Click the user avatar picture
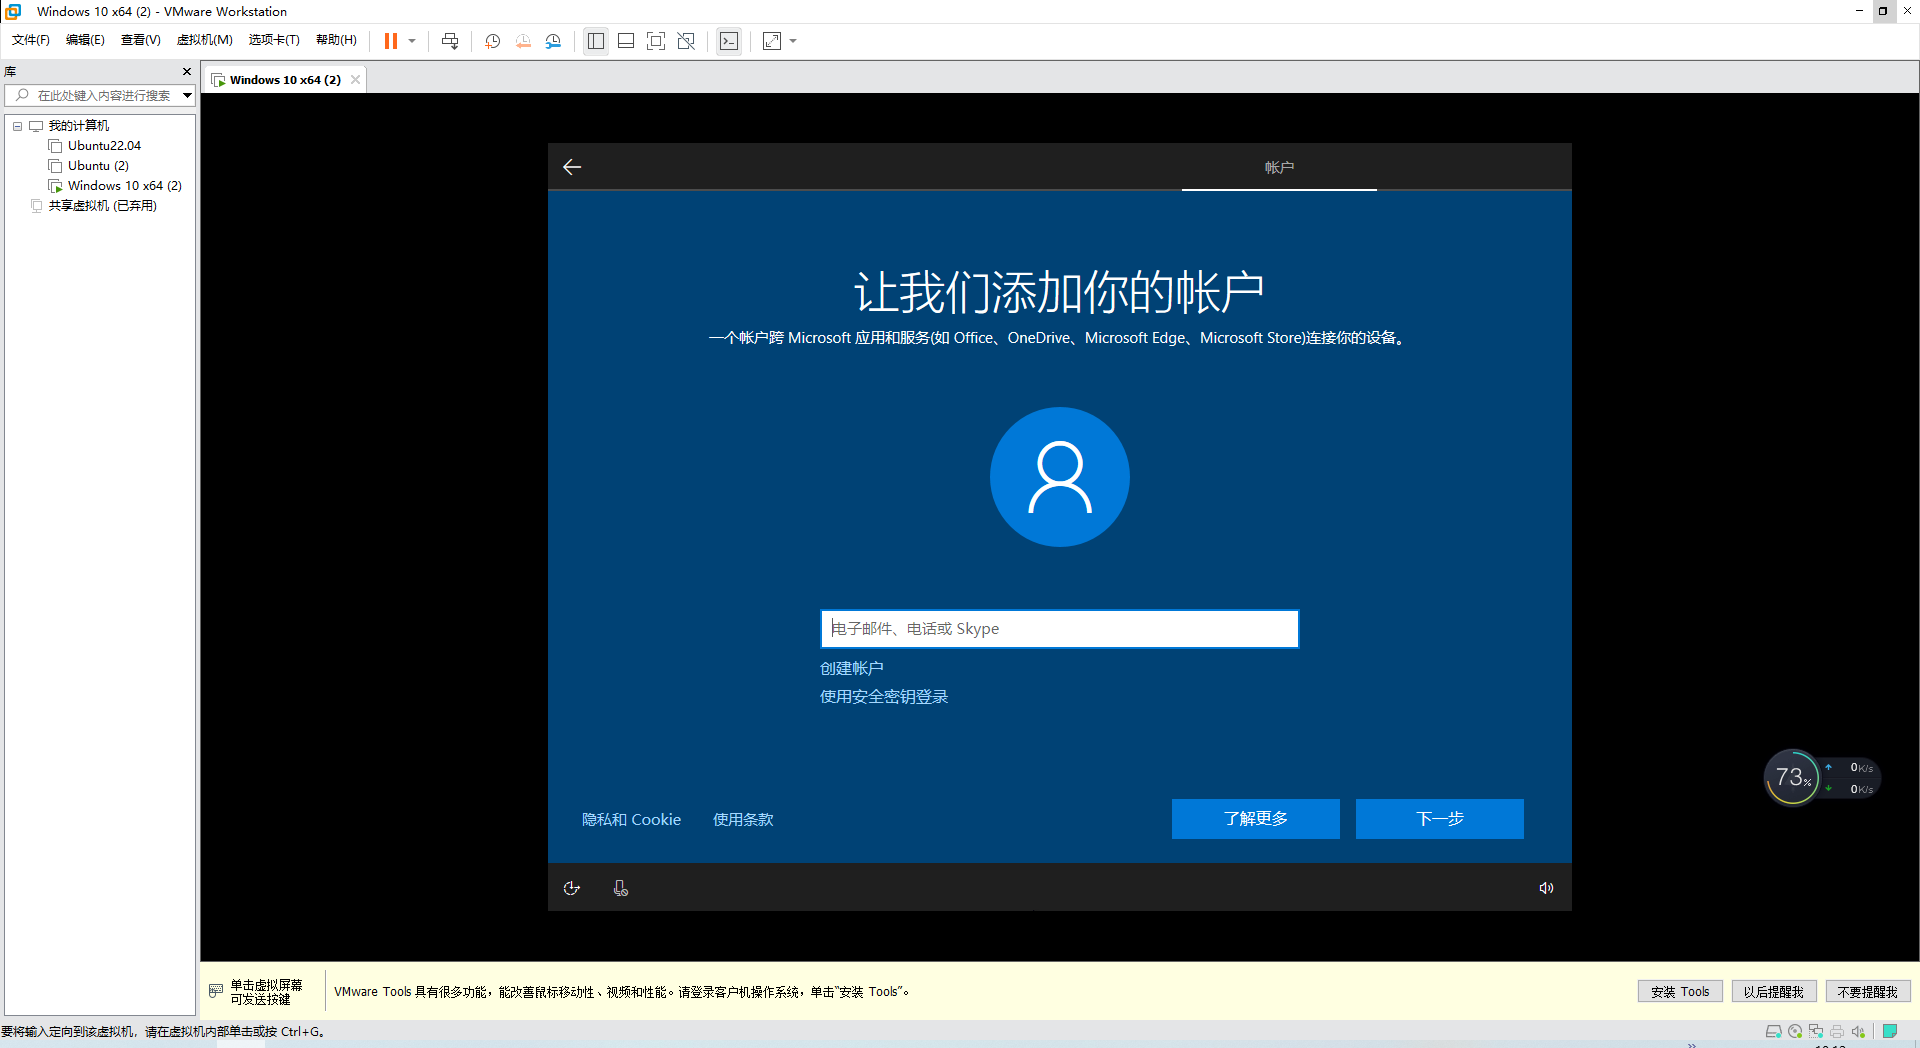The width and height of the screenshot is (1920, 1048). coord(1060,477)
